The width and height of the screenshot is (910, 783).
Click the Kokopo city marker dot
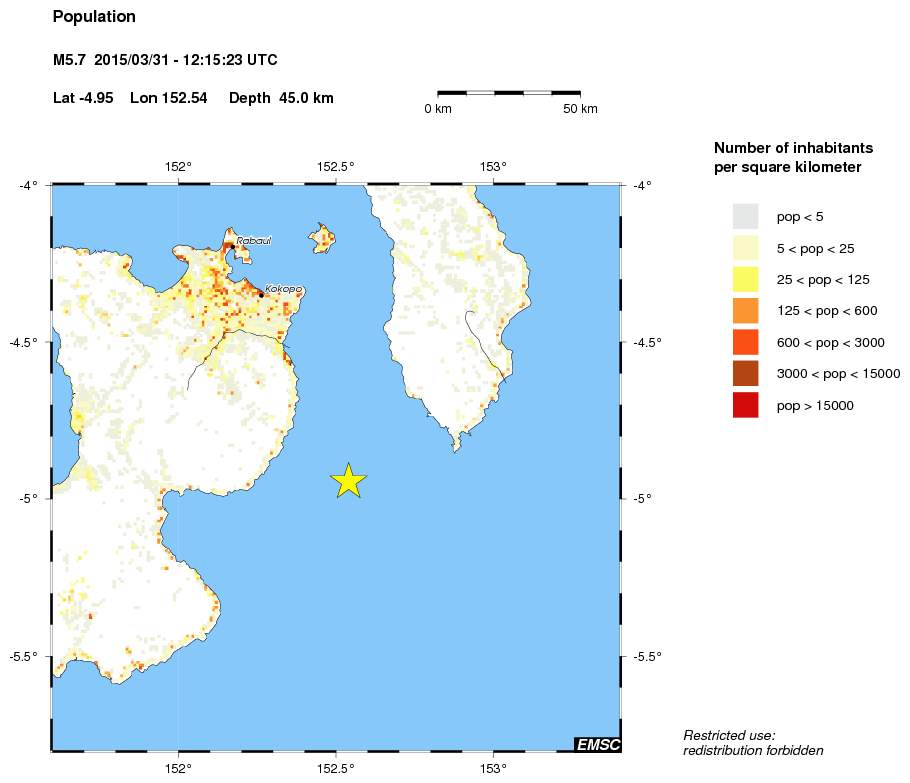coord(261,294)
